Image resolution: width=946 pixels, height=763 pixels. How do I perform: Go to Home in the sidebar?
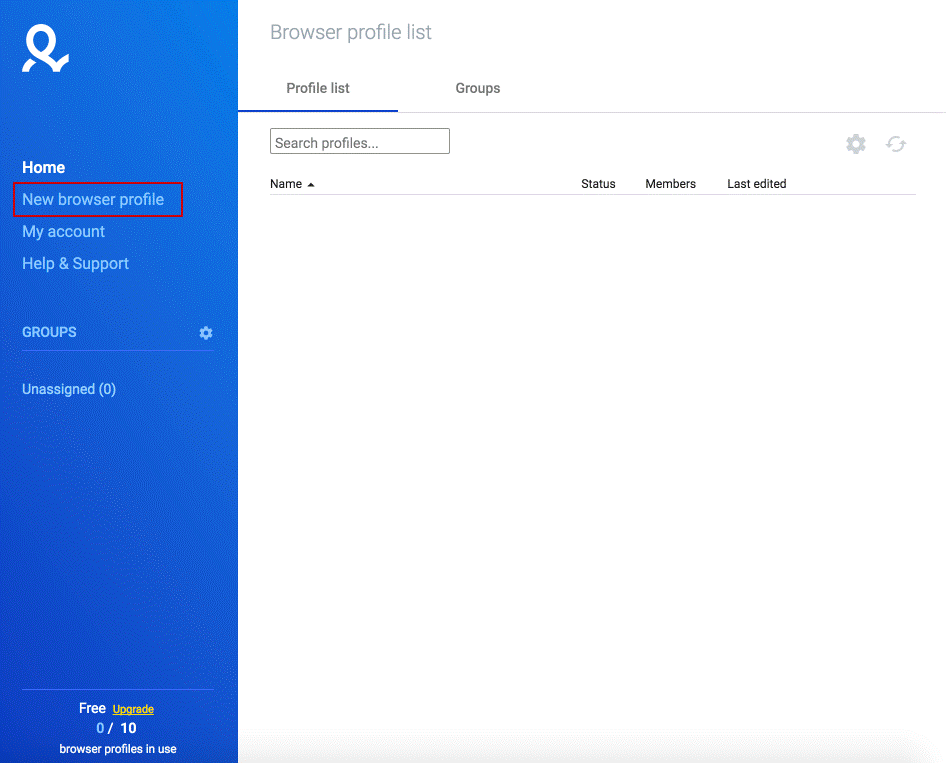click(x=43, y=167)
